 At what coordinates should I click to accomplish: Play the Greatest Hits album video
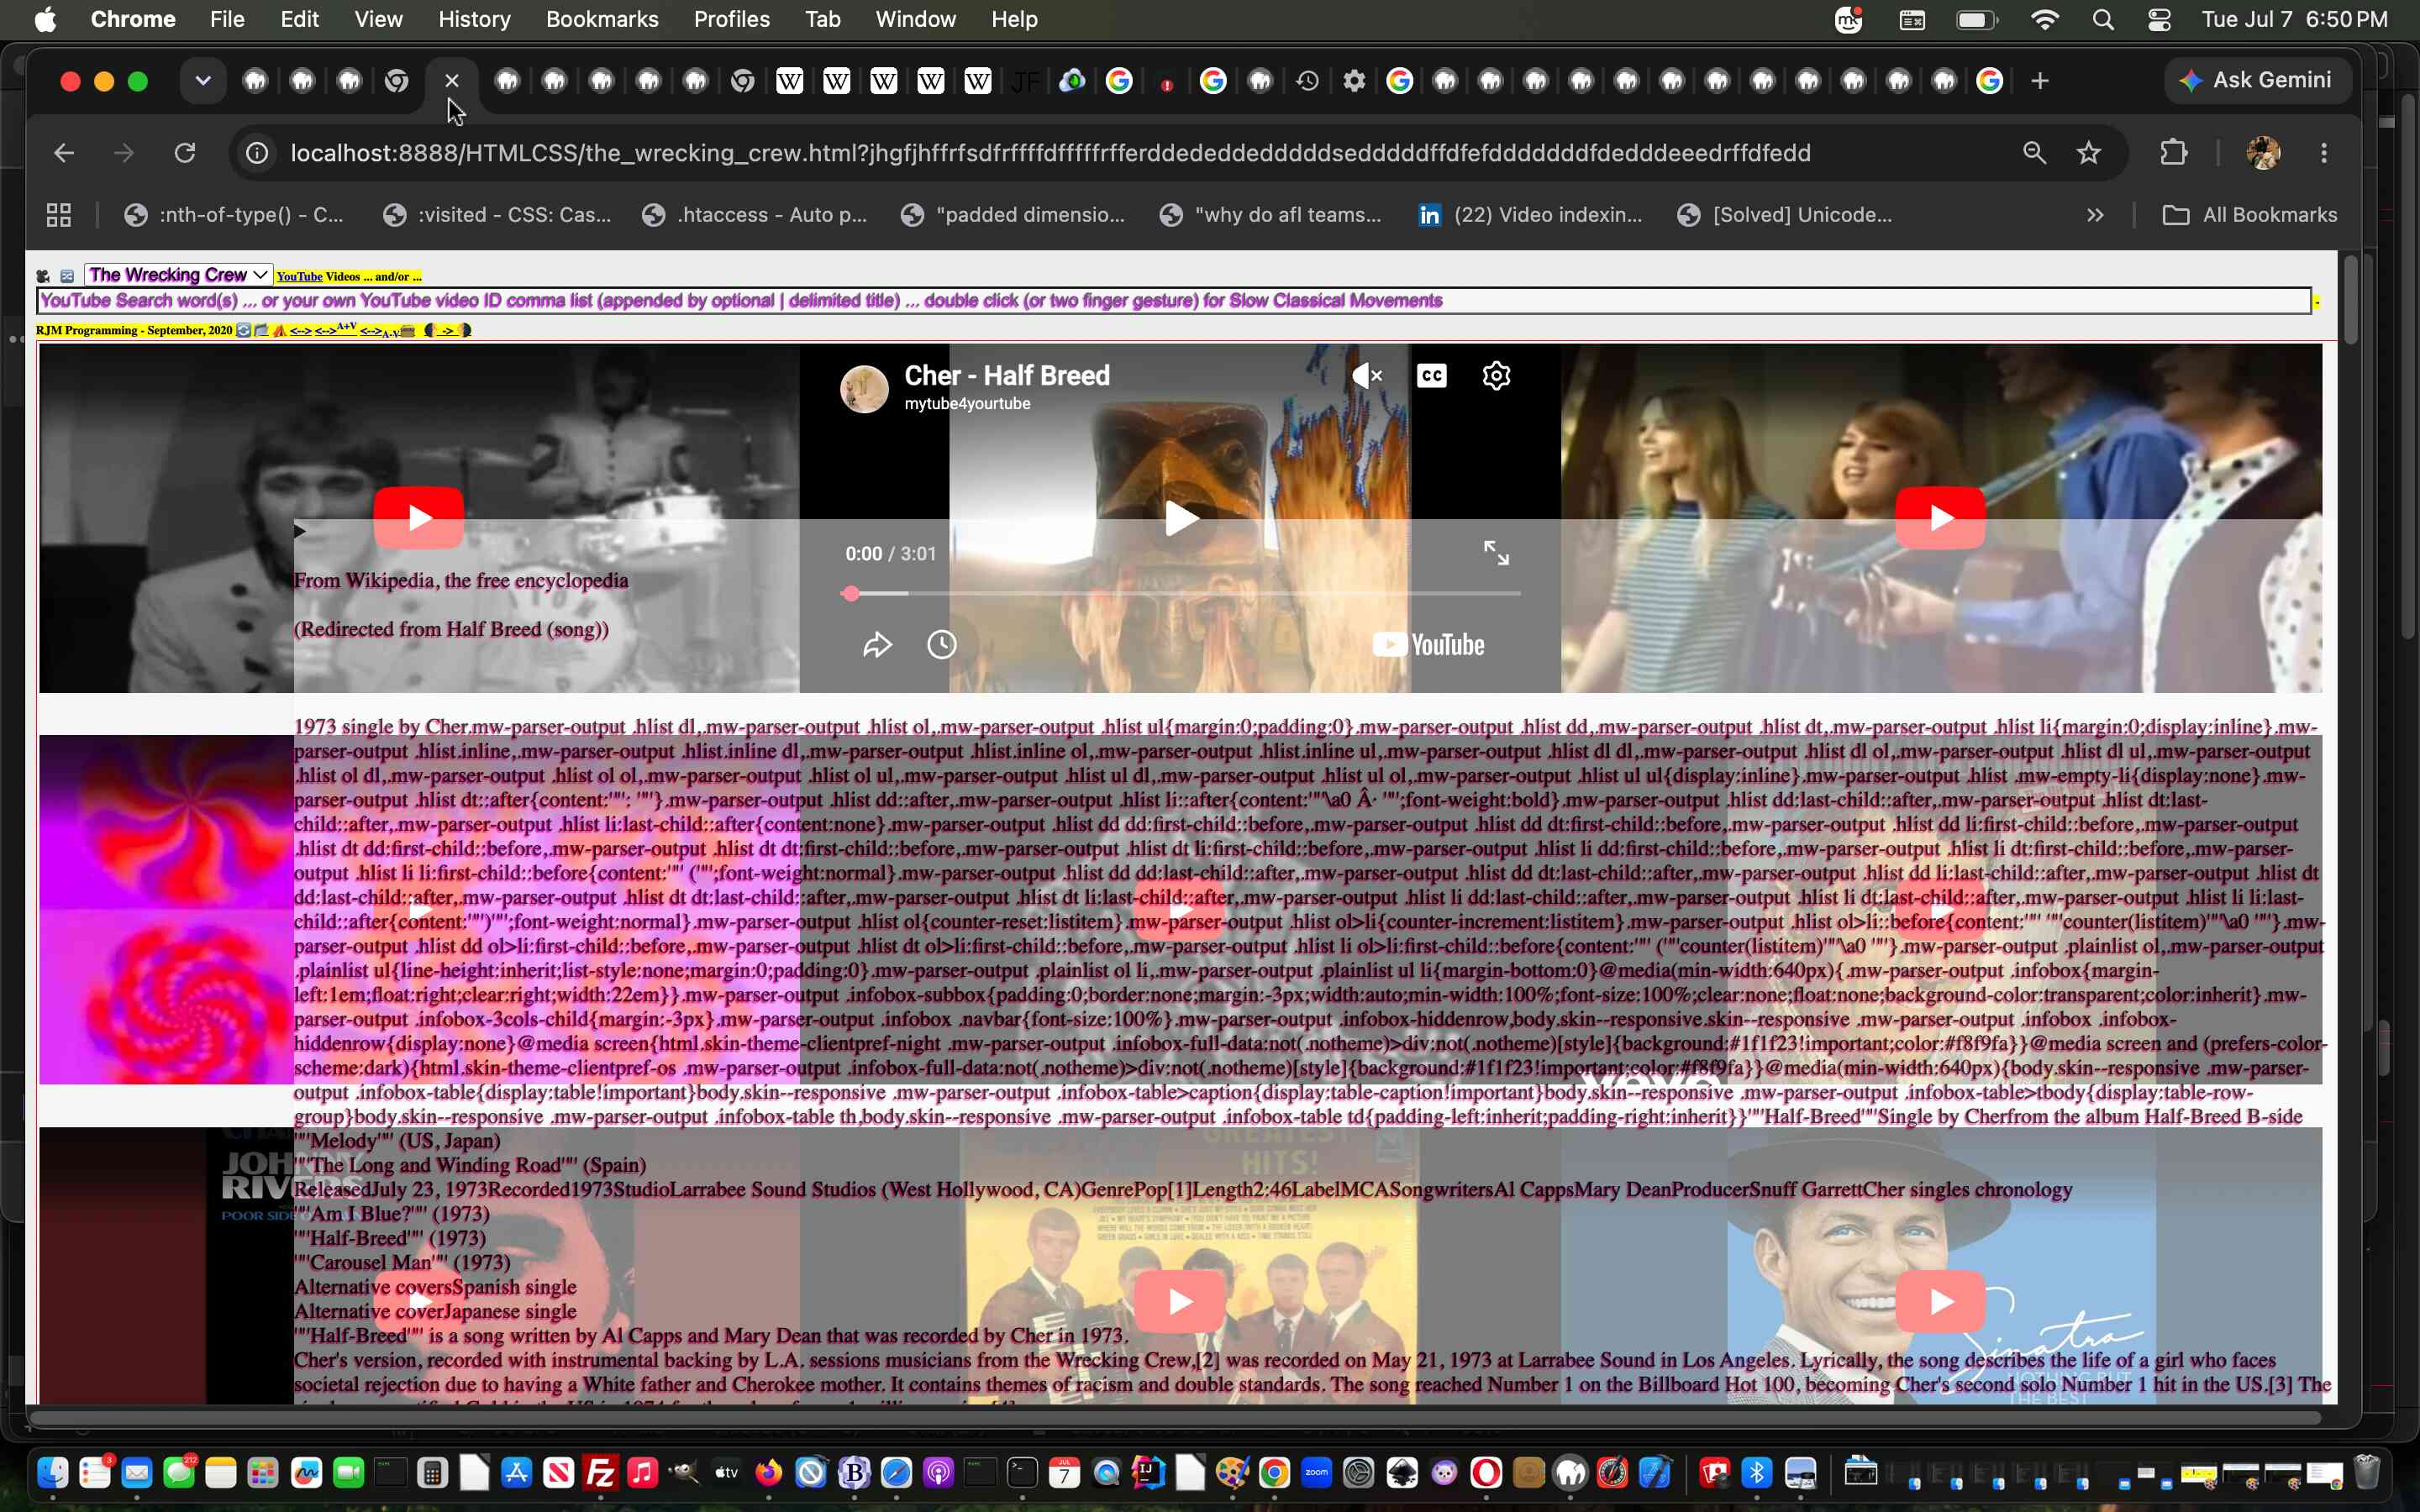point(1181,1301)
